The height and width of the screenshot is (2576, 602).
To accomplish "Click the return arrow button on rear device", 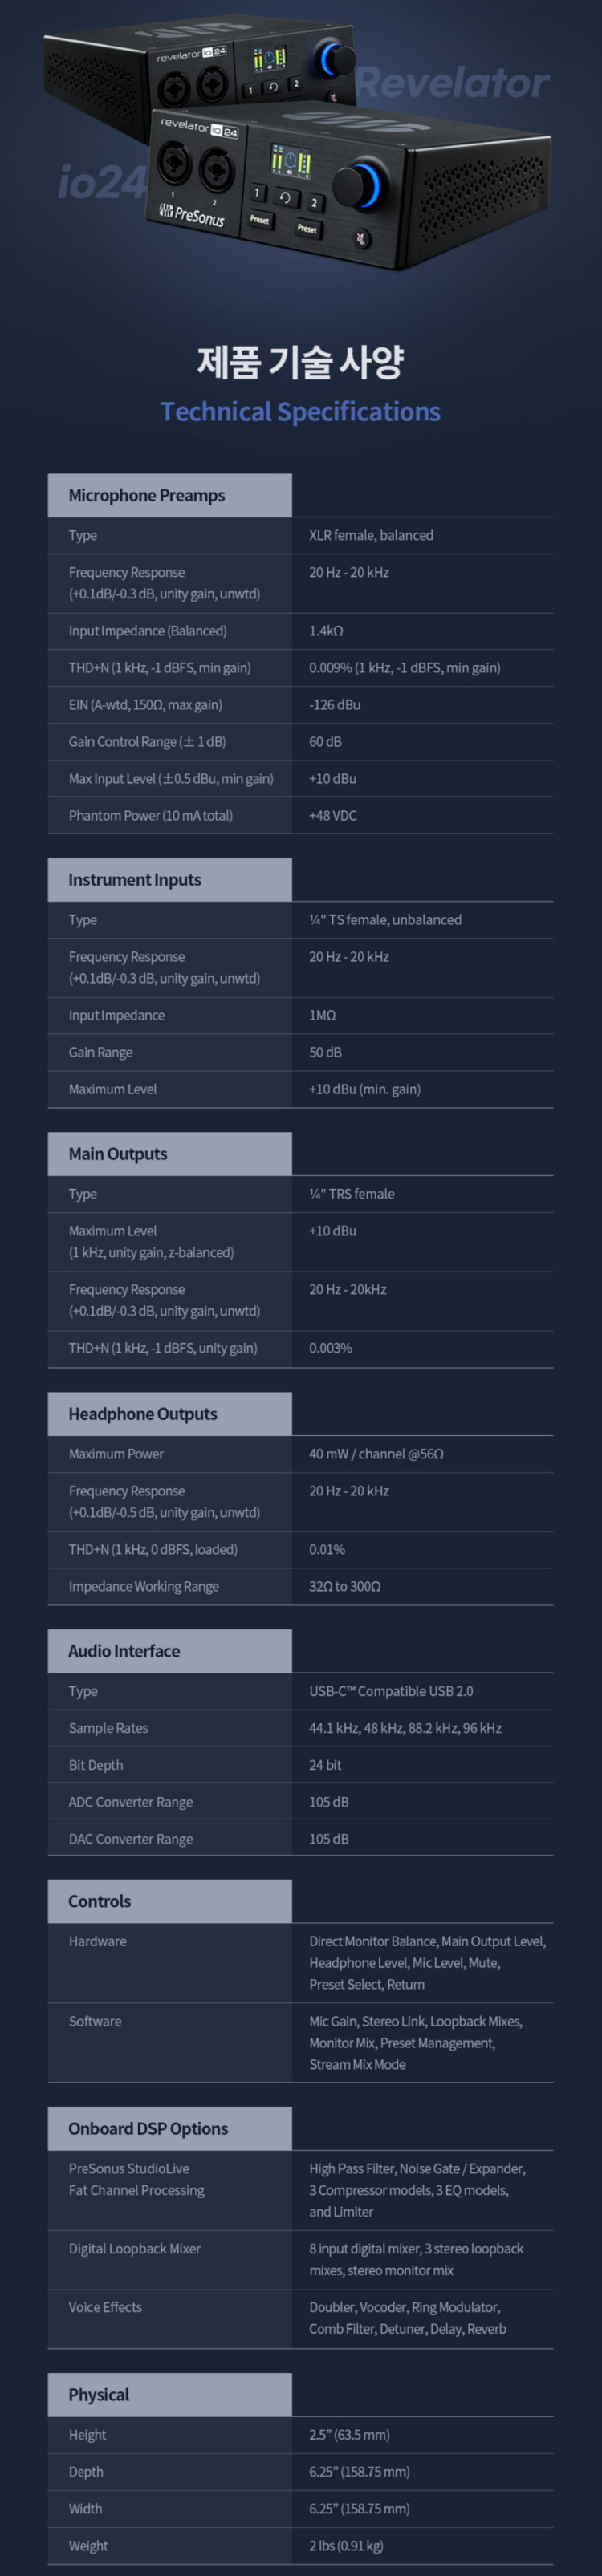I will coord(272,88).
